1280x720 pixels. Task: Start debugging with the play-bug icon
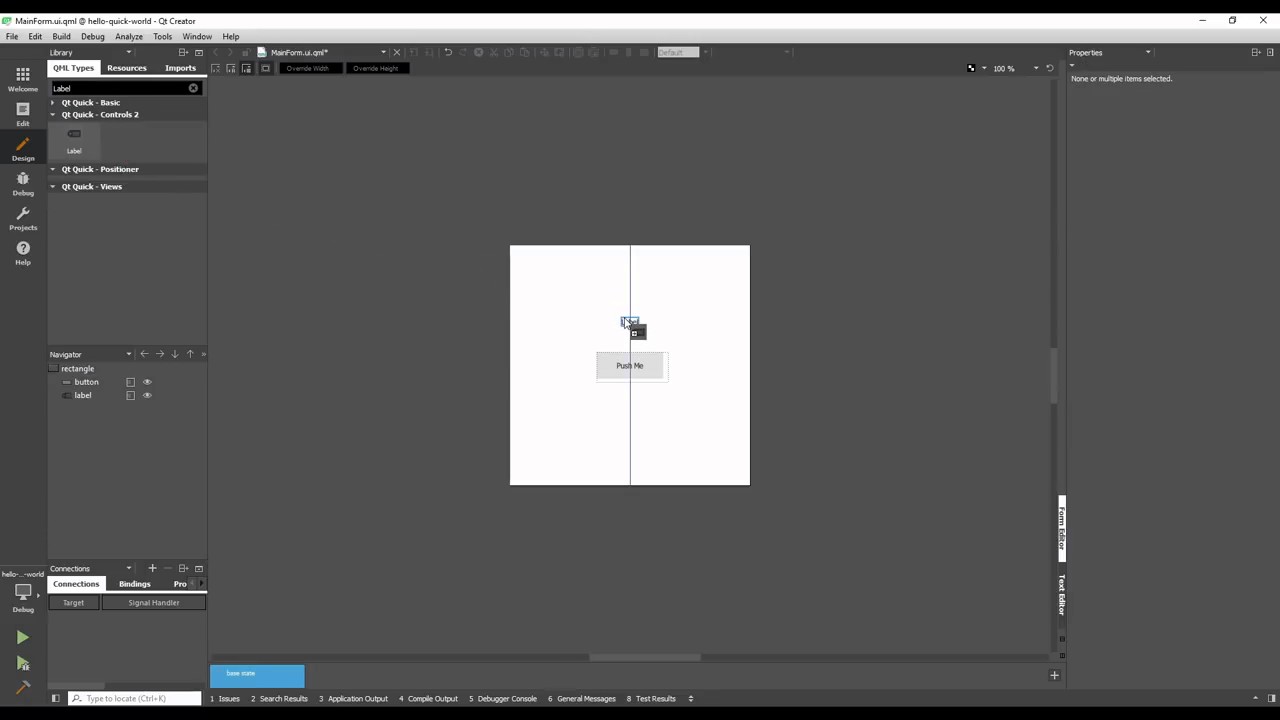pos(22,663)
